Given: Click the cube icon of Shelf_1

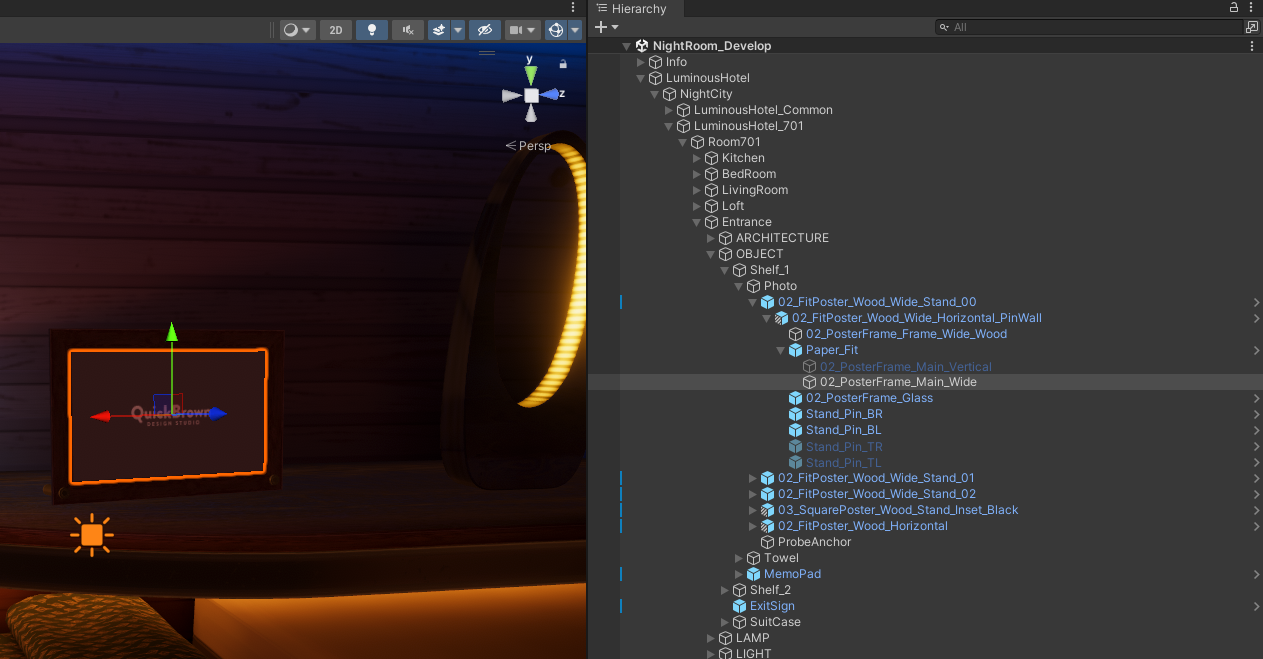Looking at the screenshot, I should (740, 270).
